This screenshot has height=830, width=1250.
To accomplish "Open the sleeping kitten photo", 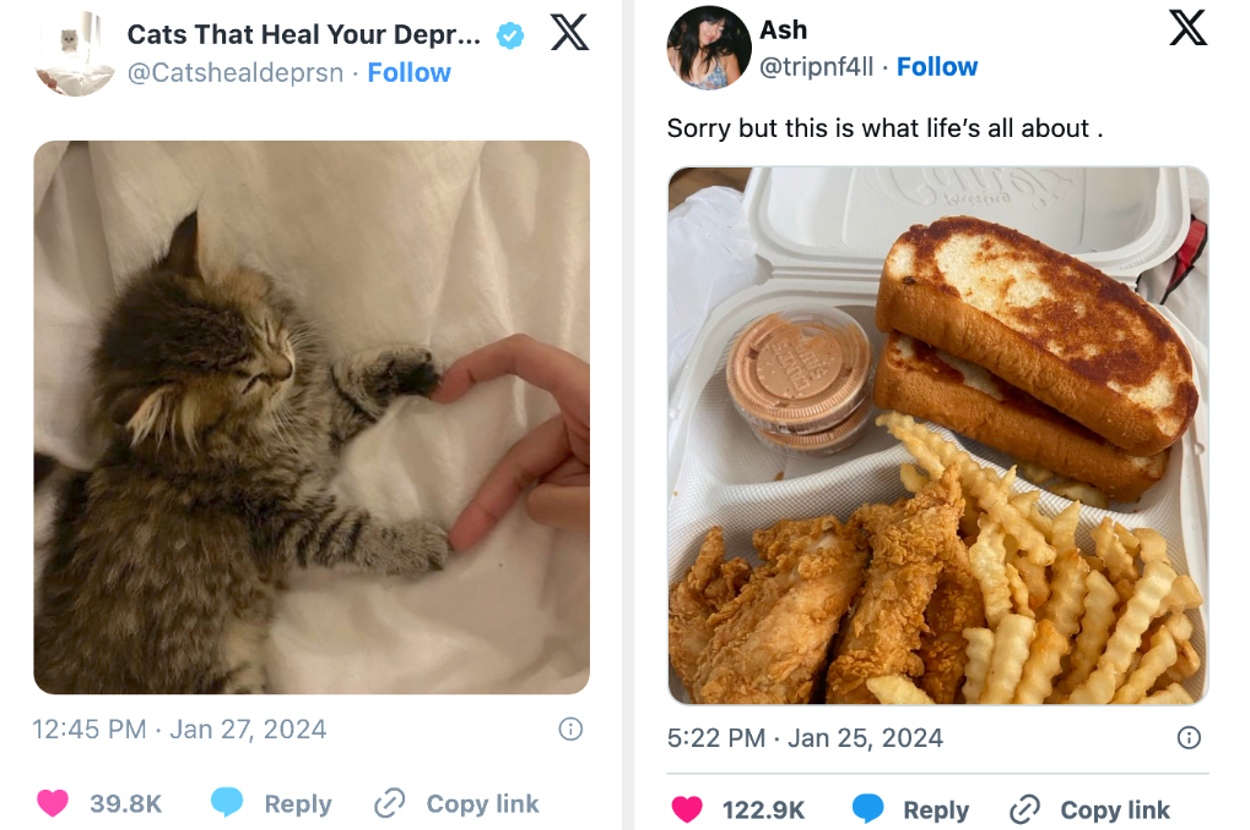I will (311, 417).
